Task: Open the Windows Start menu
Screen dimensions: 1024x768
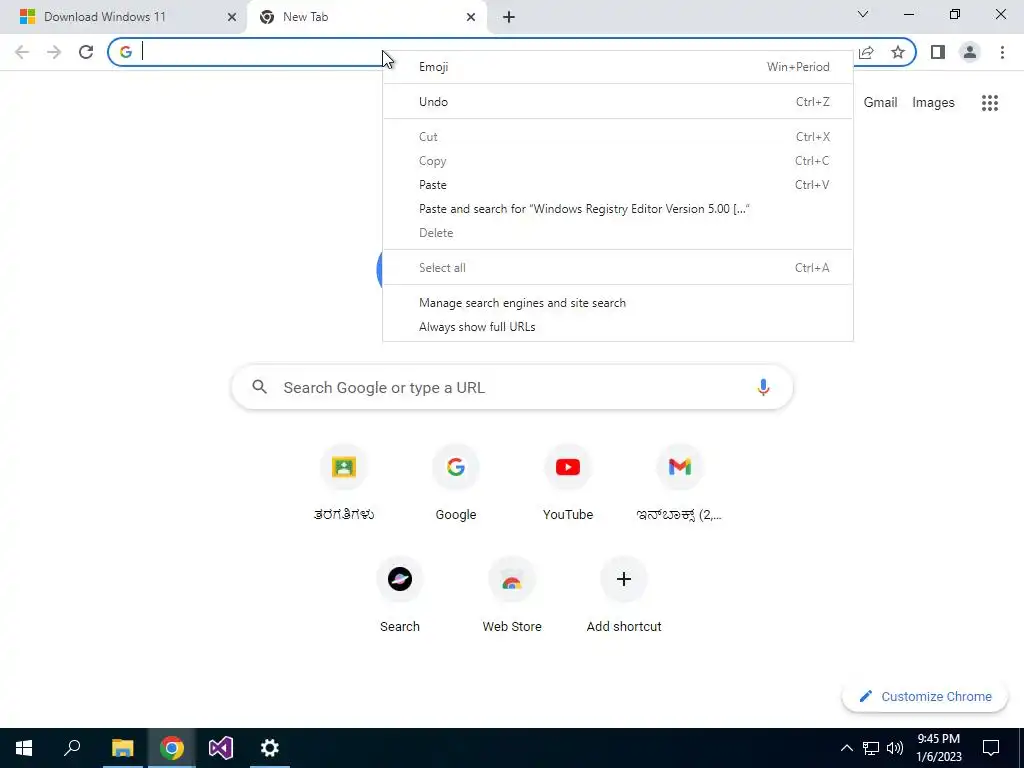Action: 24,748
